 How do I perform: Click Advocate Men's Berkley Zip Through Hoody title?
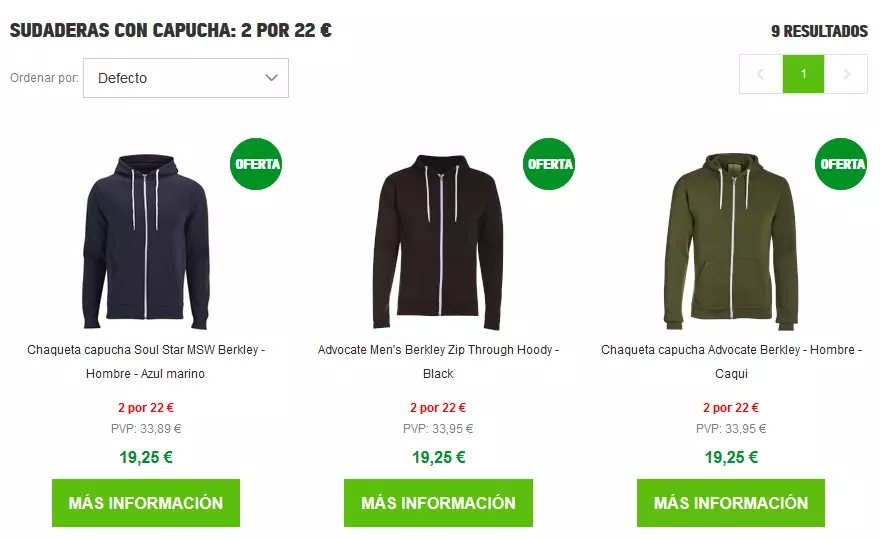[438, 361]
